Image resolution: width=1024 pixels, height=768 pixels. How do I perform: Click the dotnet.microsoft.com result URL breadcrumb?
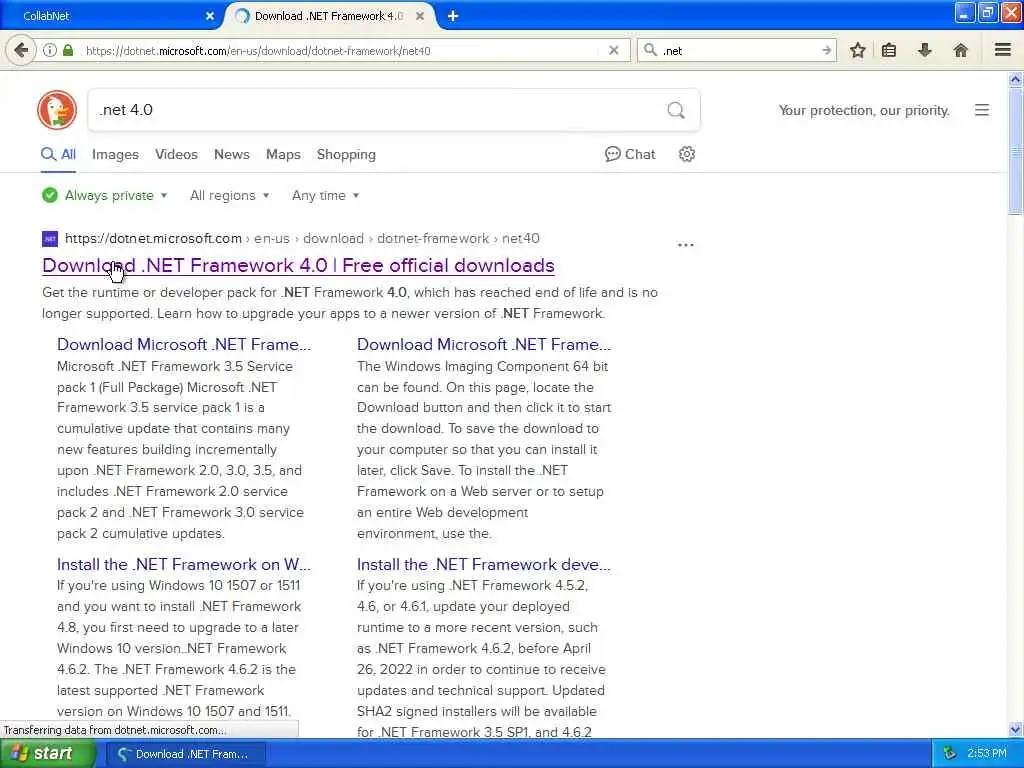pyautogui.click(x=302, y=238)
